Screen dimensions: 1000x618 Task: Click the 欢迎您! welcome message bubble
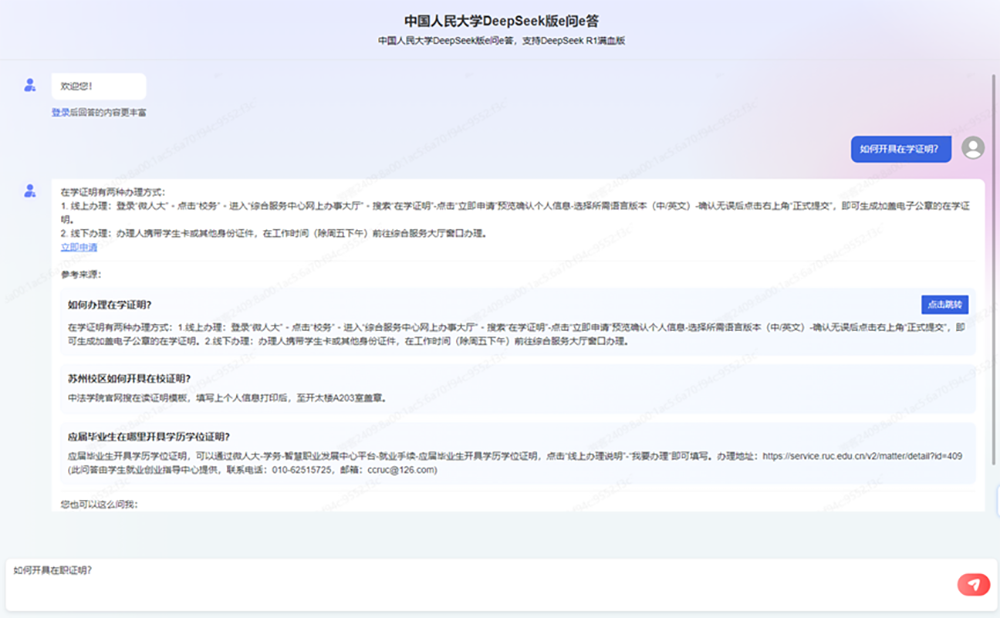point(99,86)
